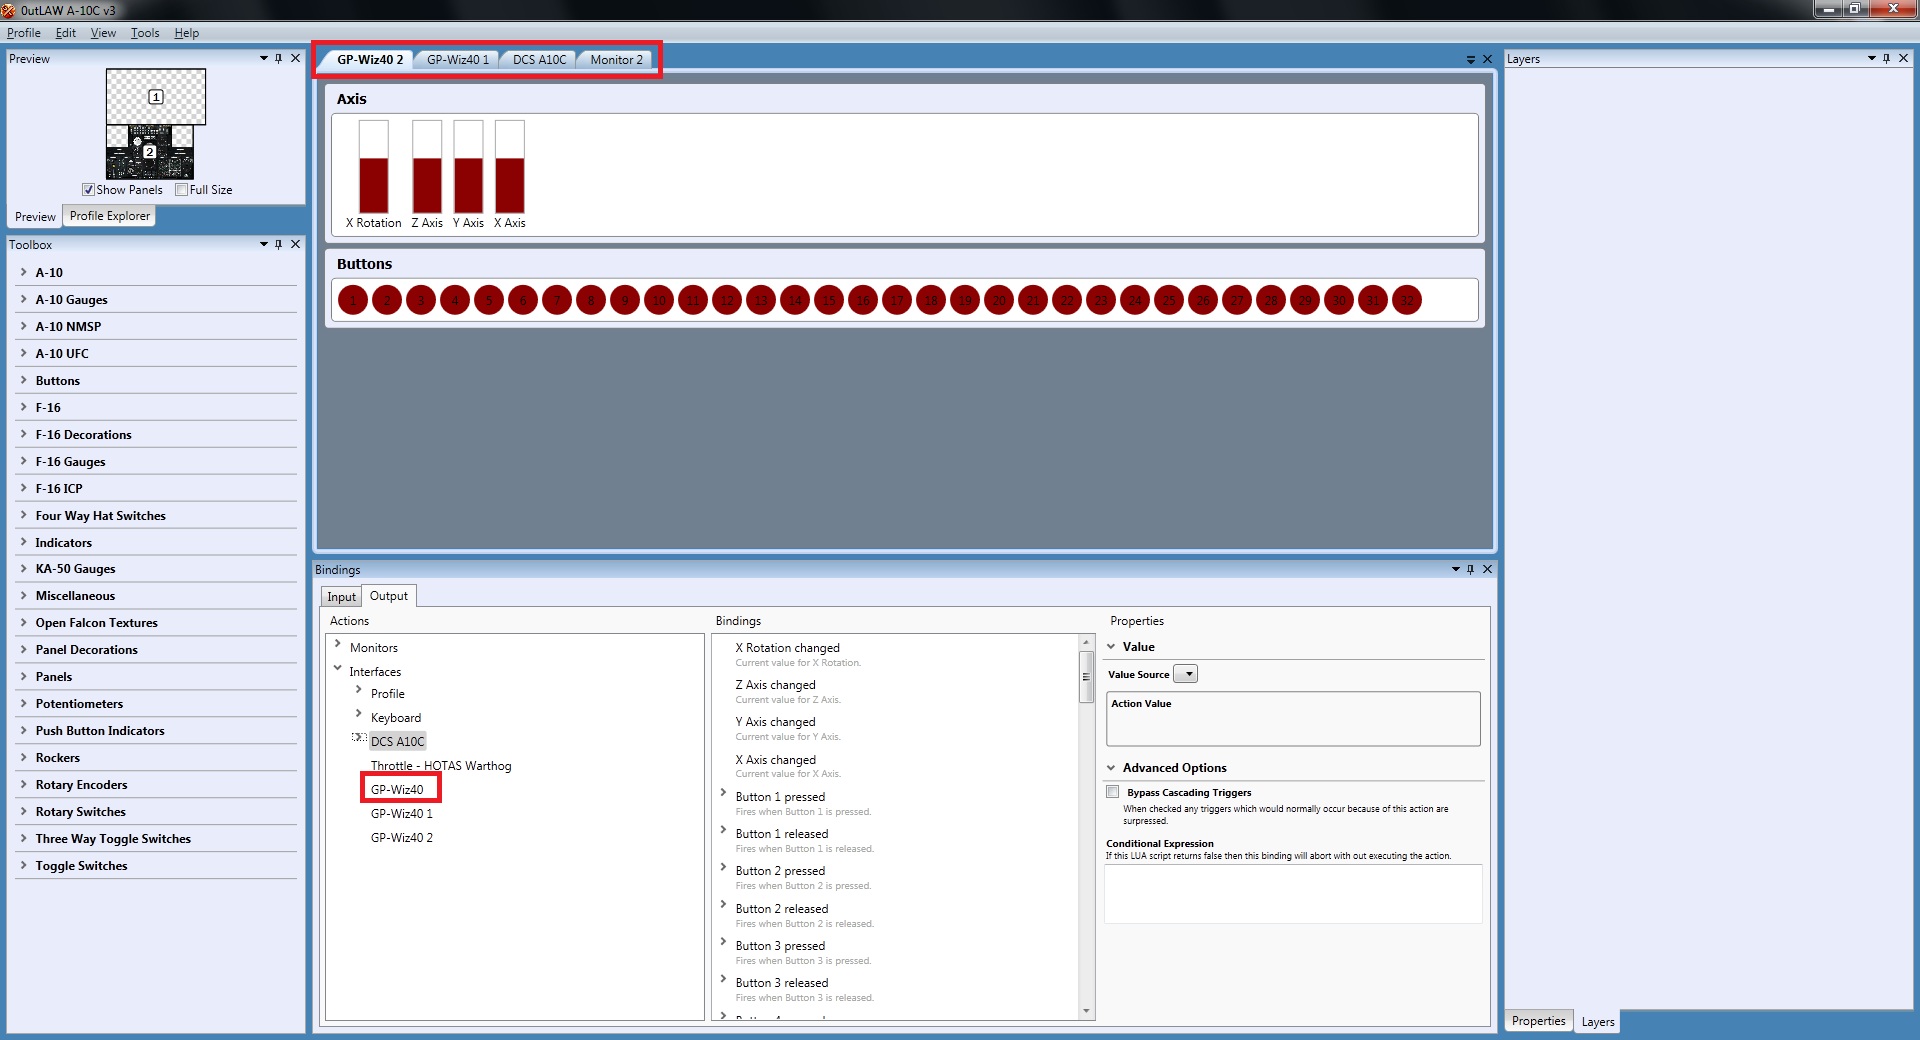Image resolution: width=1920 pixels, height=1040 pixels.
Task: Select GP-Wiz40 in Actions tree
Action: (x=397, y=790)
